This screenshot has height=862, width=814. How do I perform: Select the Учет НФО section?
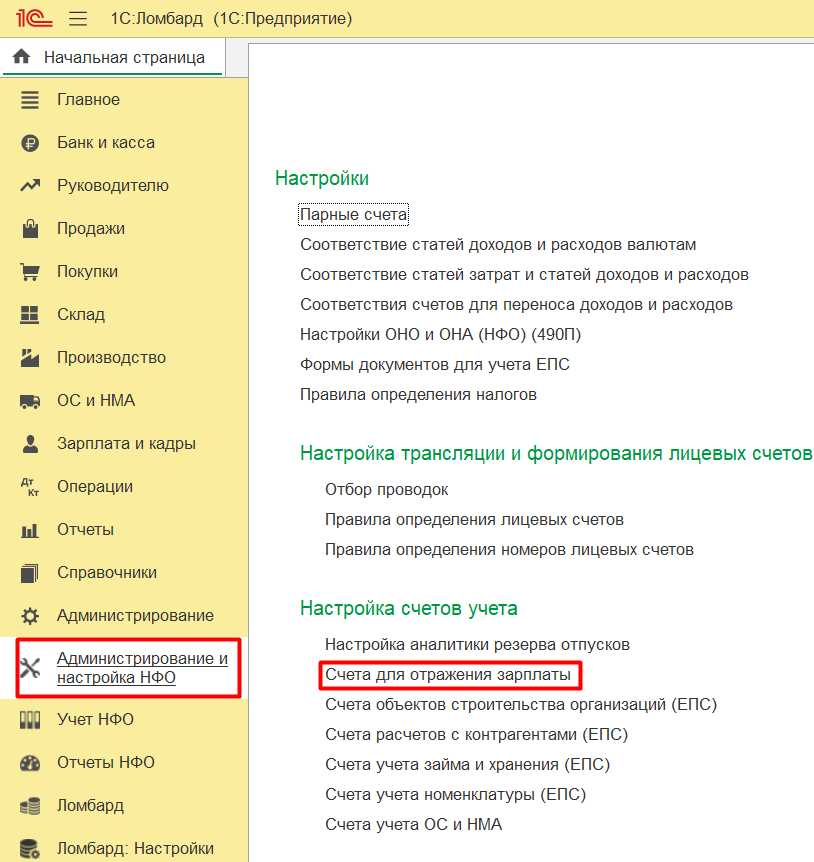95,720
